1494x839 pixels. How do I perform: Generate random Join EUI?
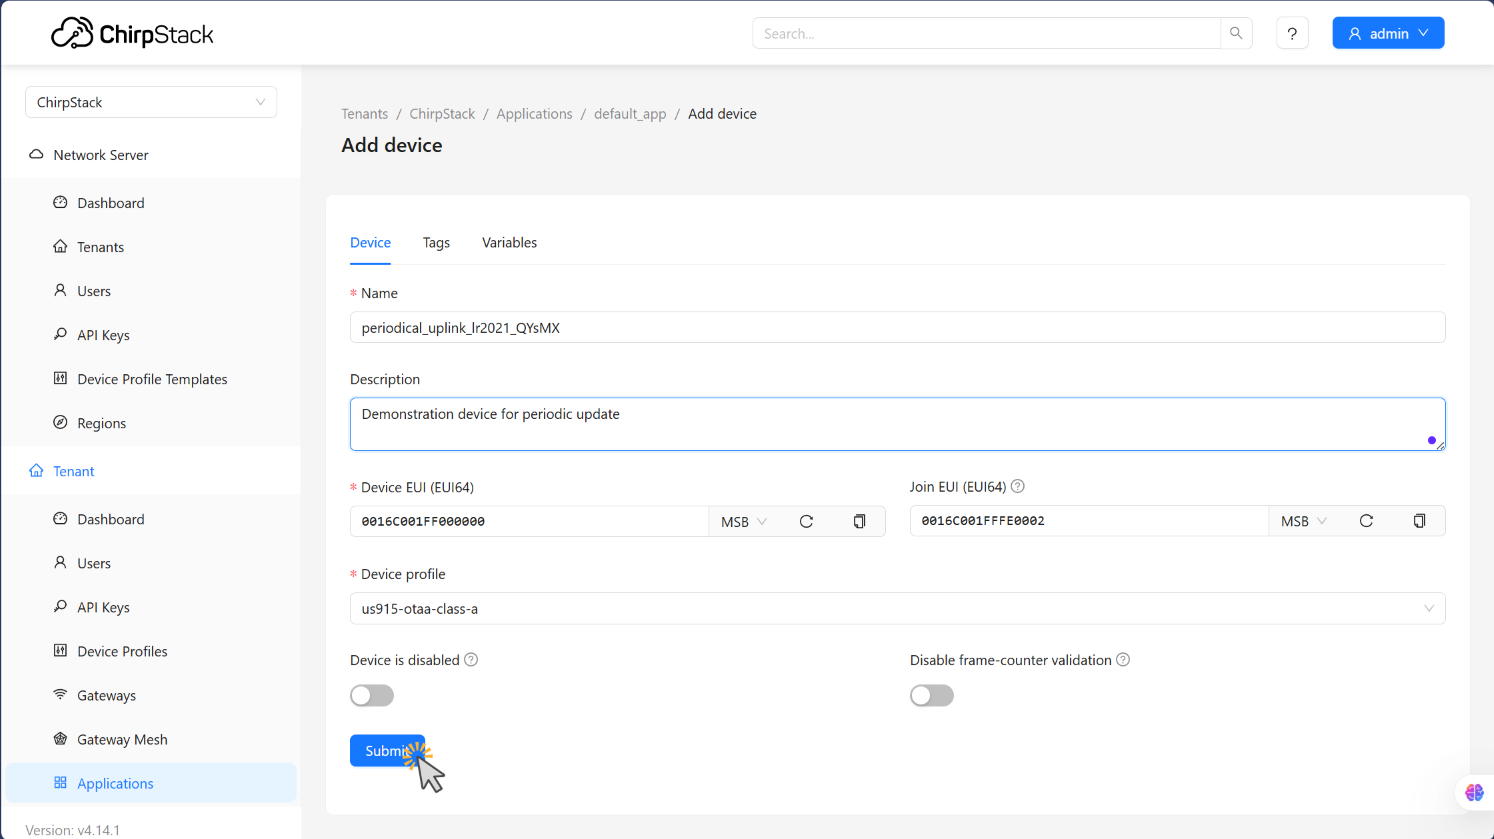click(1366, 521)
